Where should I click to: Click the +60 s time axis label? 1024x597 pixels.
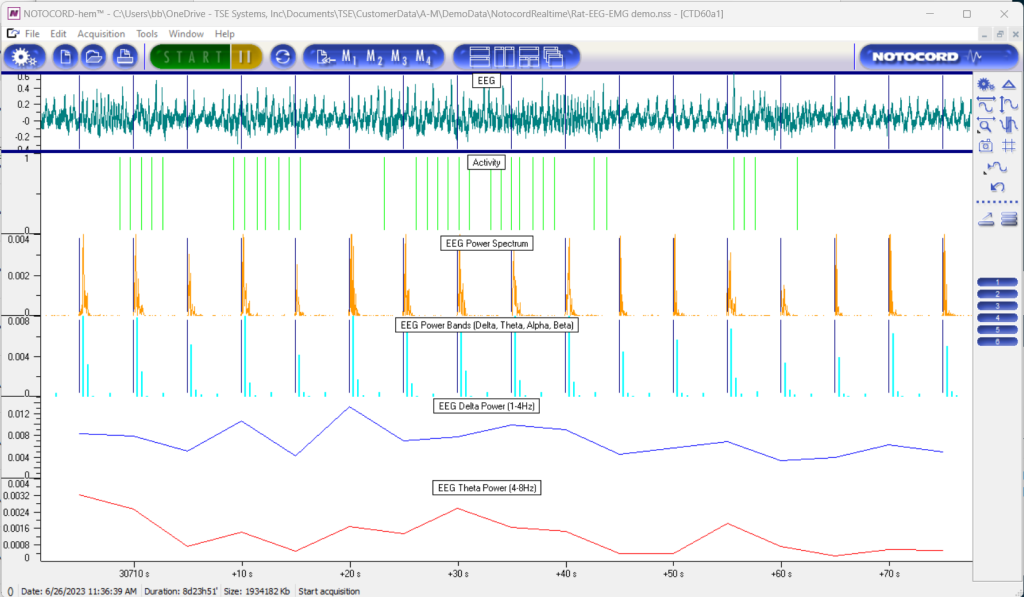click(781, 573)
